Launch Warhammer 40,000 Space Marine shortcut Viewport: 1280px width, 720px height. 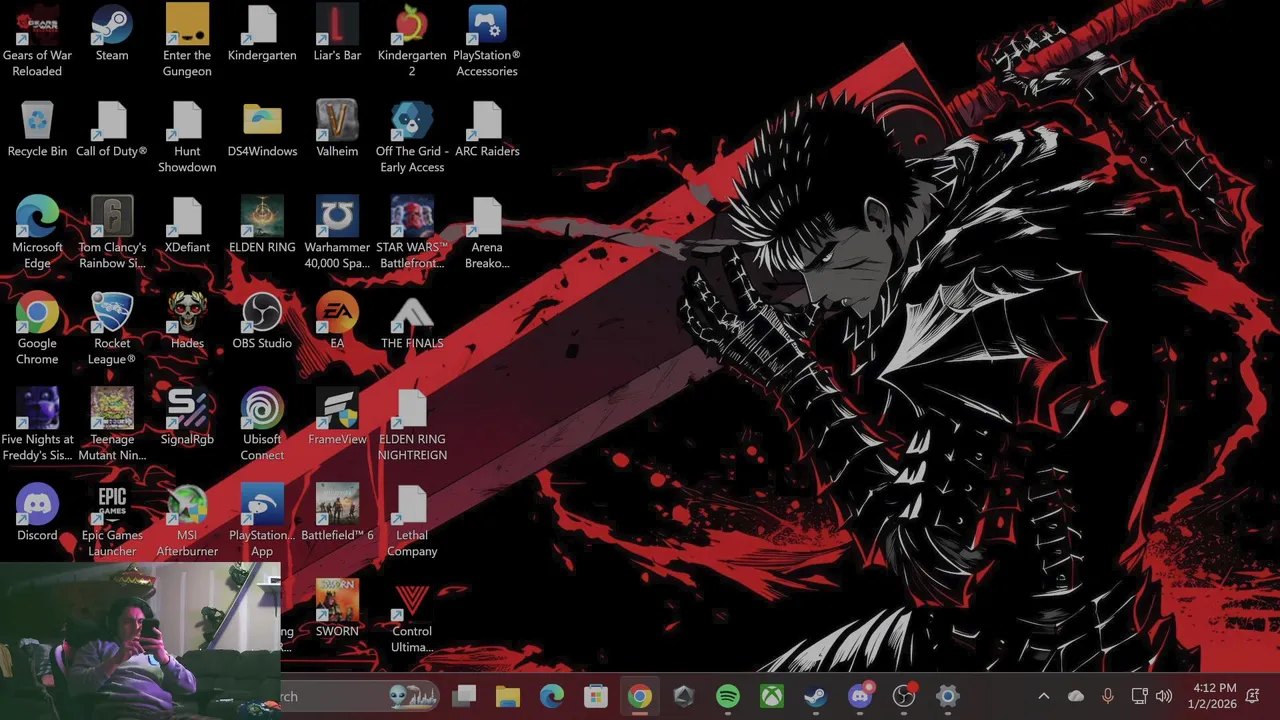click(337, 233)
